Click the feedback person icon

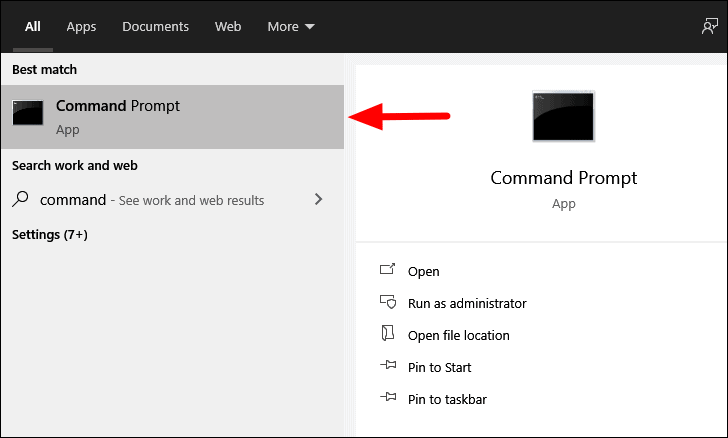pyautogui.click(x=709, y=26)
